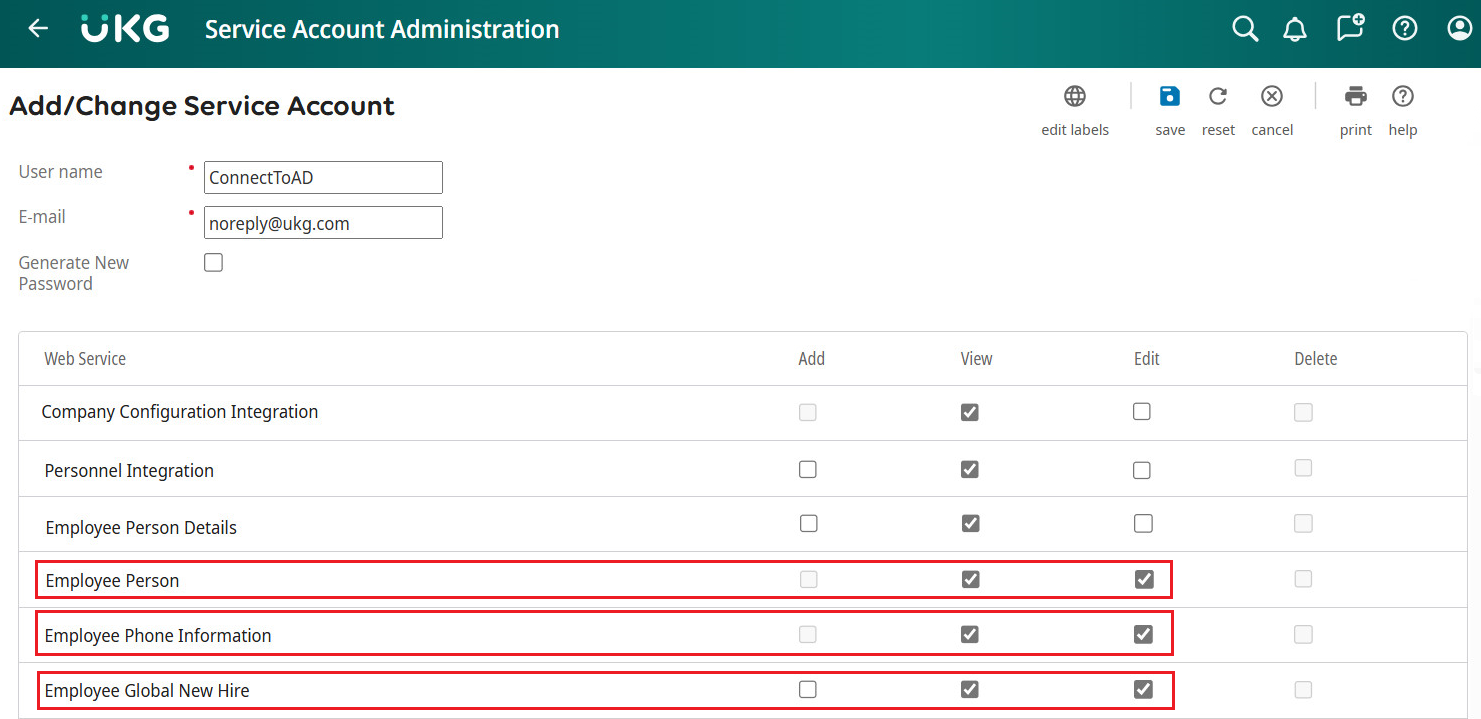The width and height of the screenshot is (1481, 719).
Task: Check Edit for Company Configuration Integration
Action: [x=1142, y=412]
